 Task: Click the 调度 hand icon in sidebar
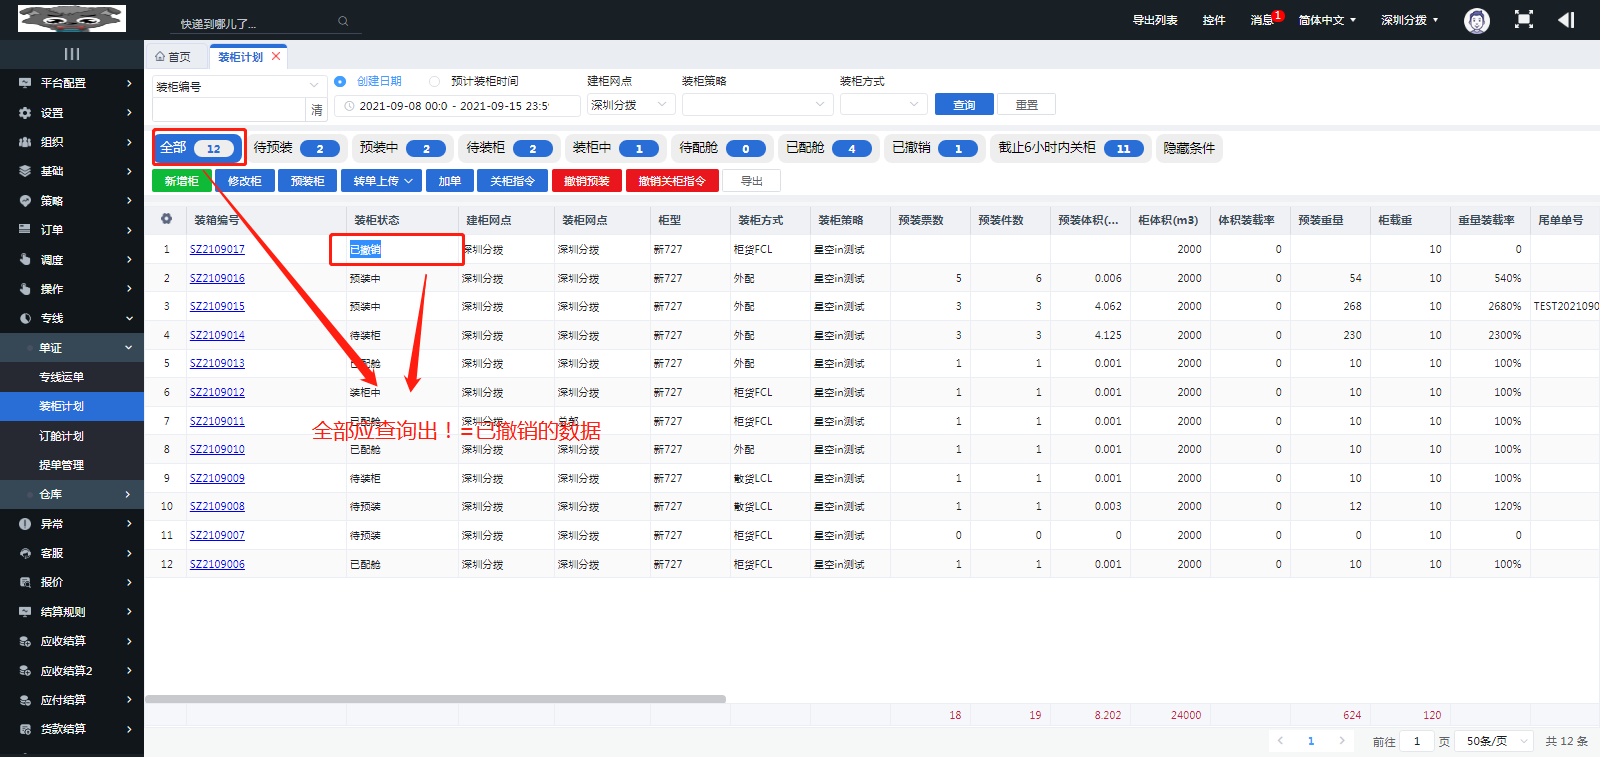25,259
